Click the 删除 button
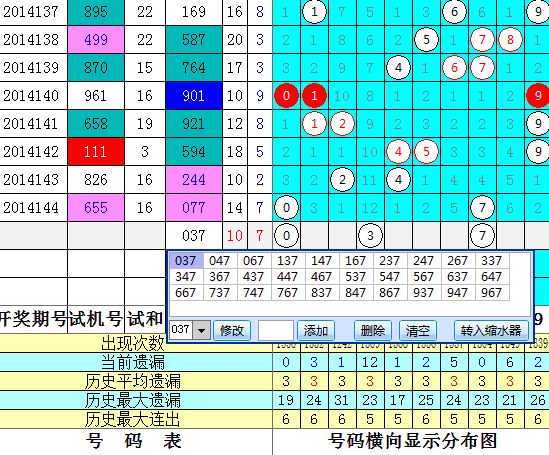The width and height of the screenshot is (549, 455). tap(373, 330)
